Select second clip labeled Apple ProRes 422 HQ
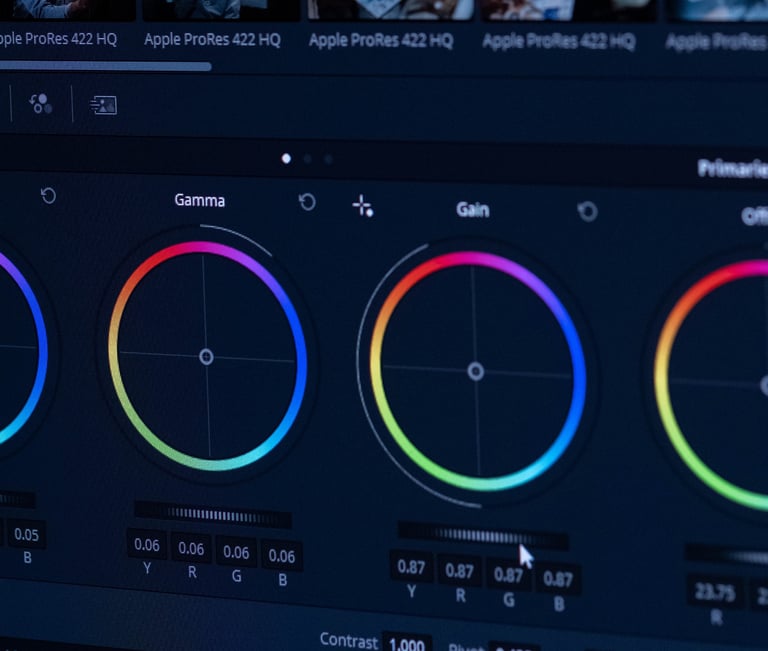This screenshot has width=768, height=651. (212, 39)
